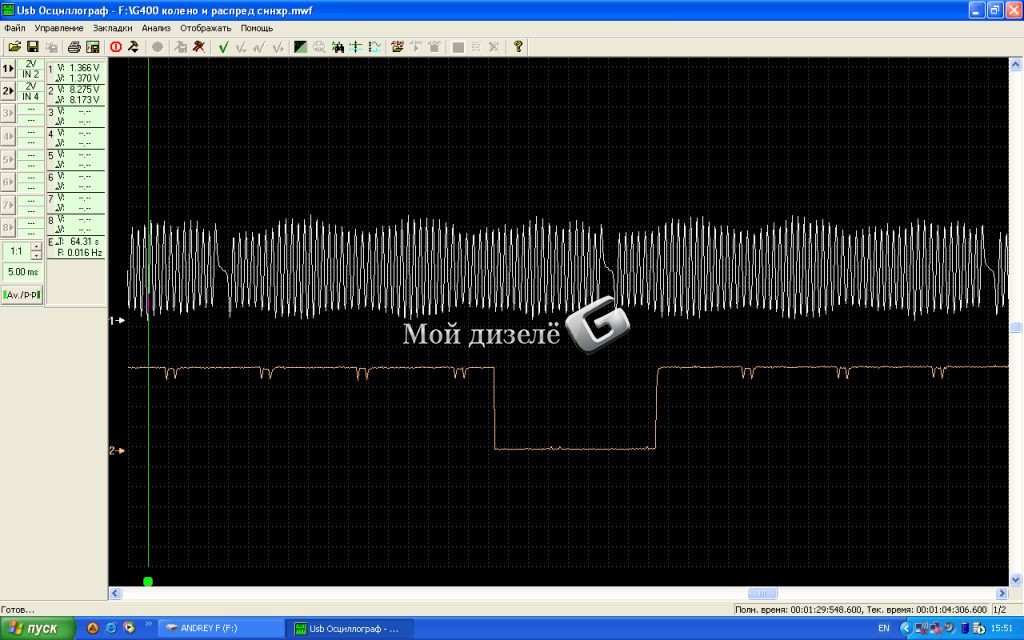Open the Файл menu
Viewport: 1024px width, 640px height.
(x=14, y=28)
